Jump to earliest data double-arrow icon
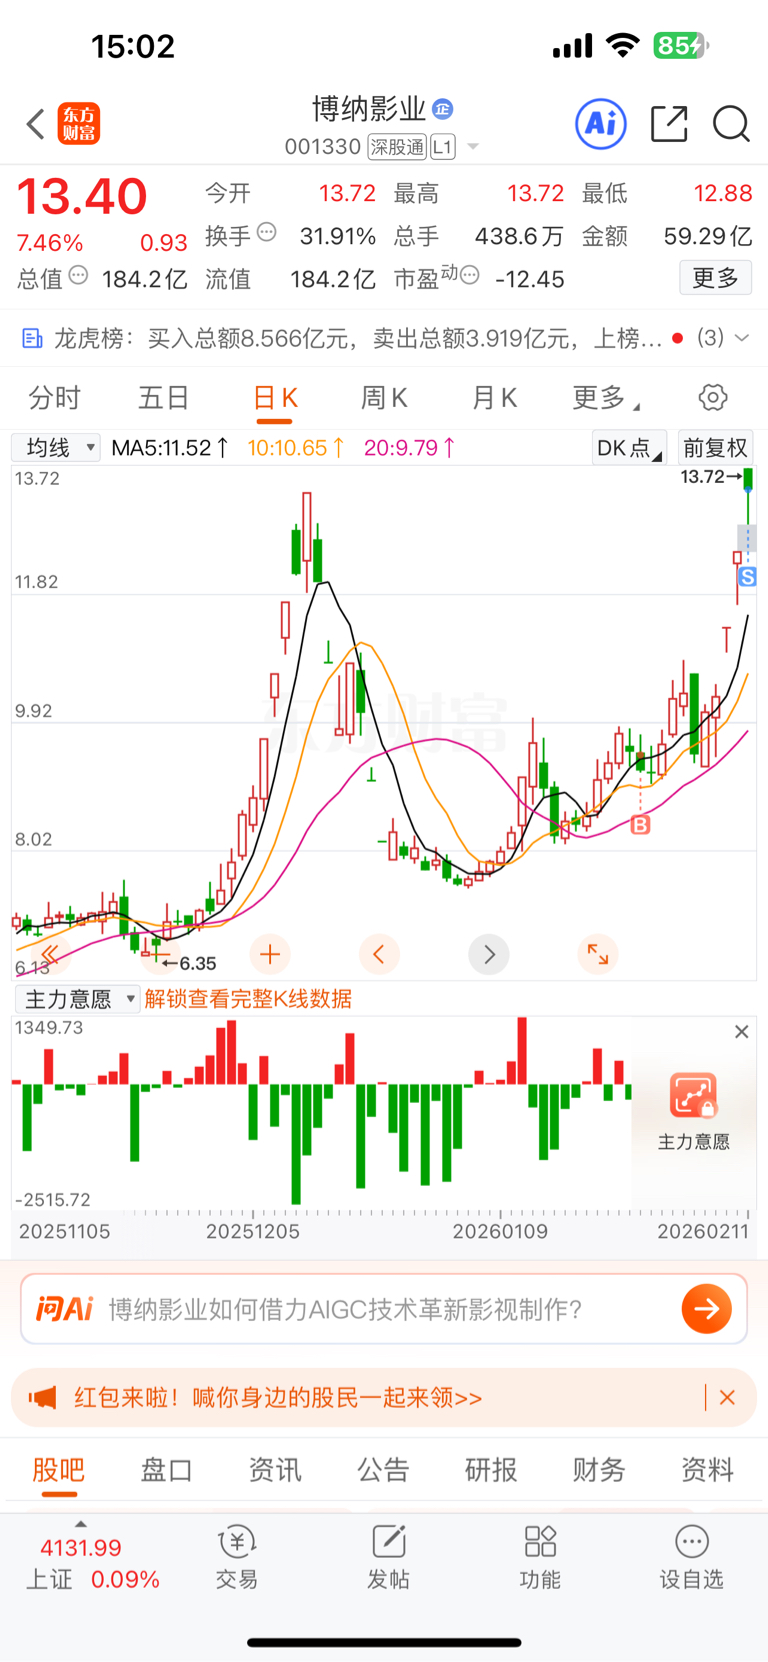Viewport: 768px width, 1662px height. [x=50, y=954]
